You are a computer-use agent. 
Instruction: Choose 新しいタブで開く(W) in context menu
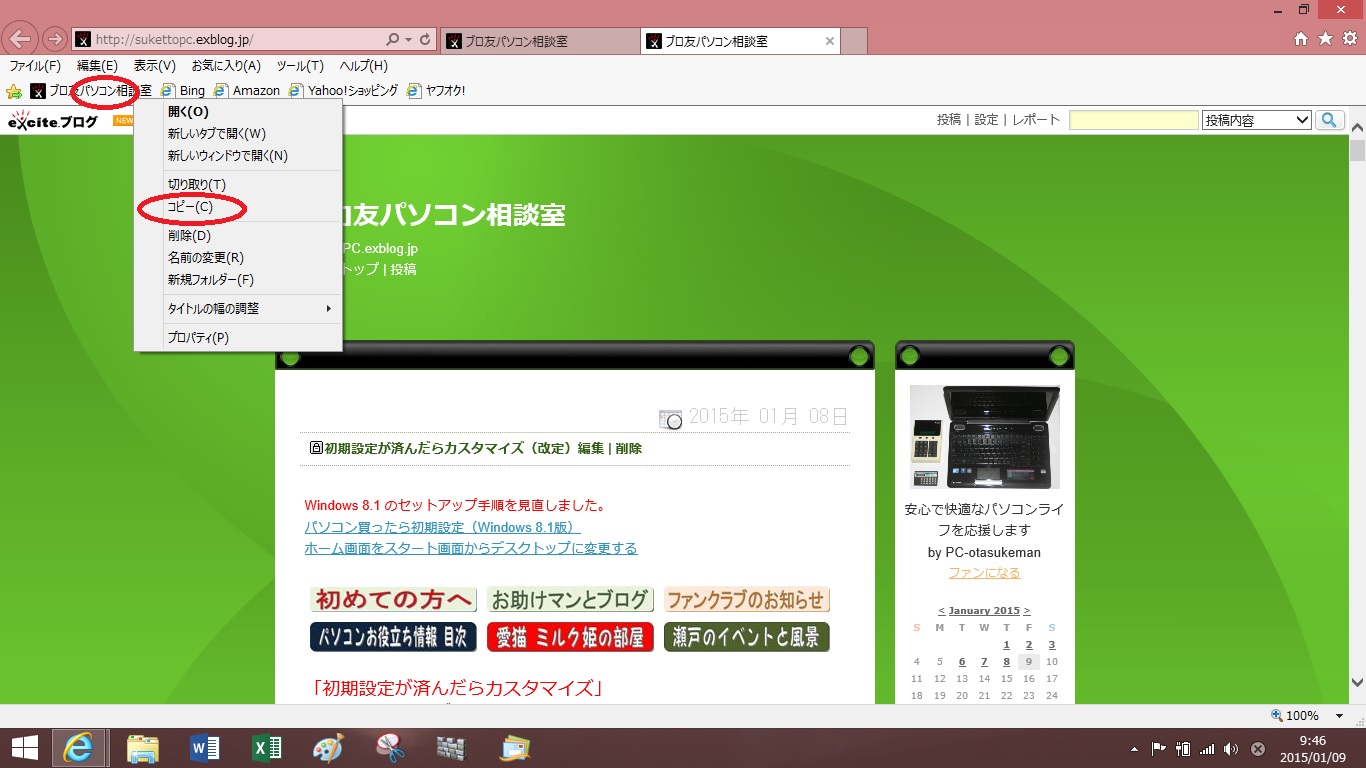pyautogui.click(x=238, y=134)
